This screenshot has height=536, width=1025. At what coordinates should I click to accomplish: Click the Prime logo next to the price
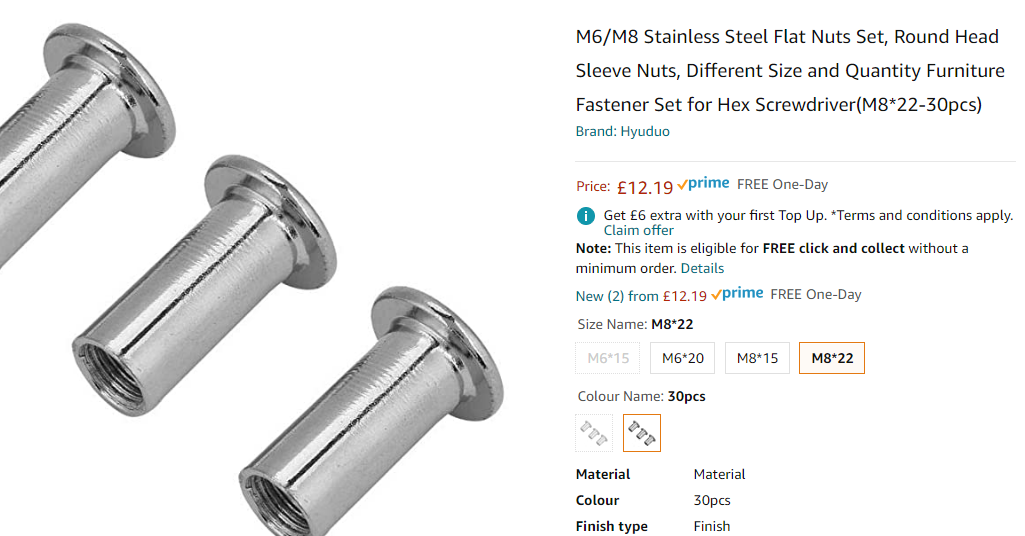point(703,184)
